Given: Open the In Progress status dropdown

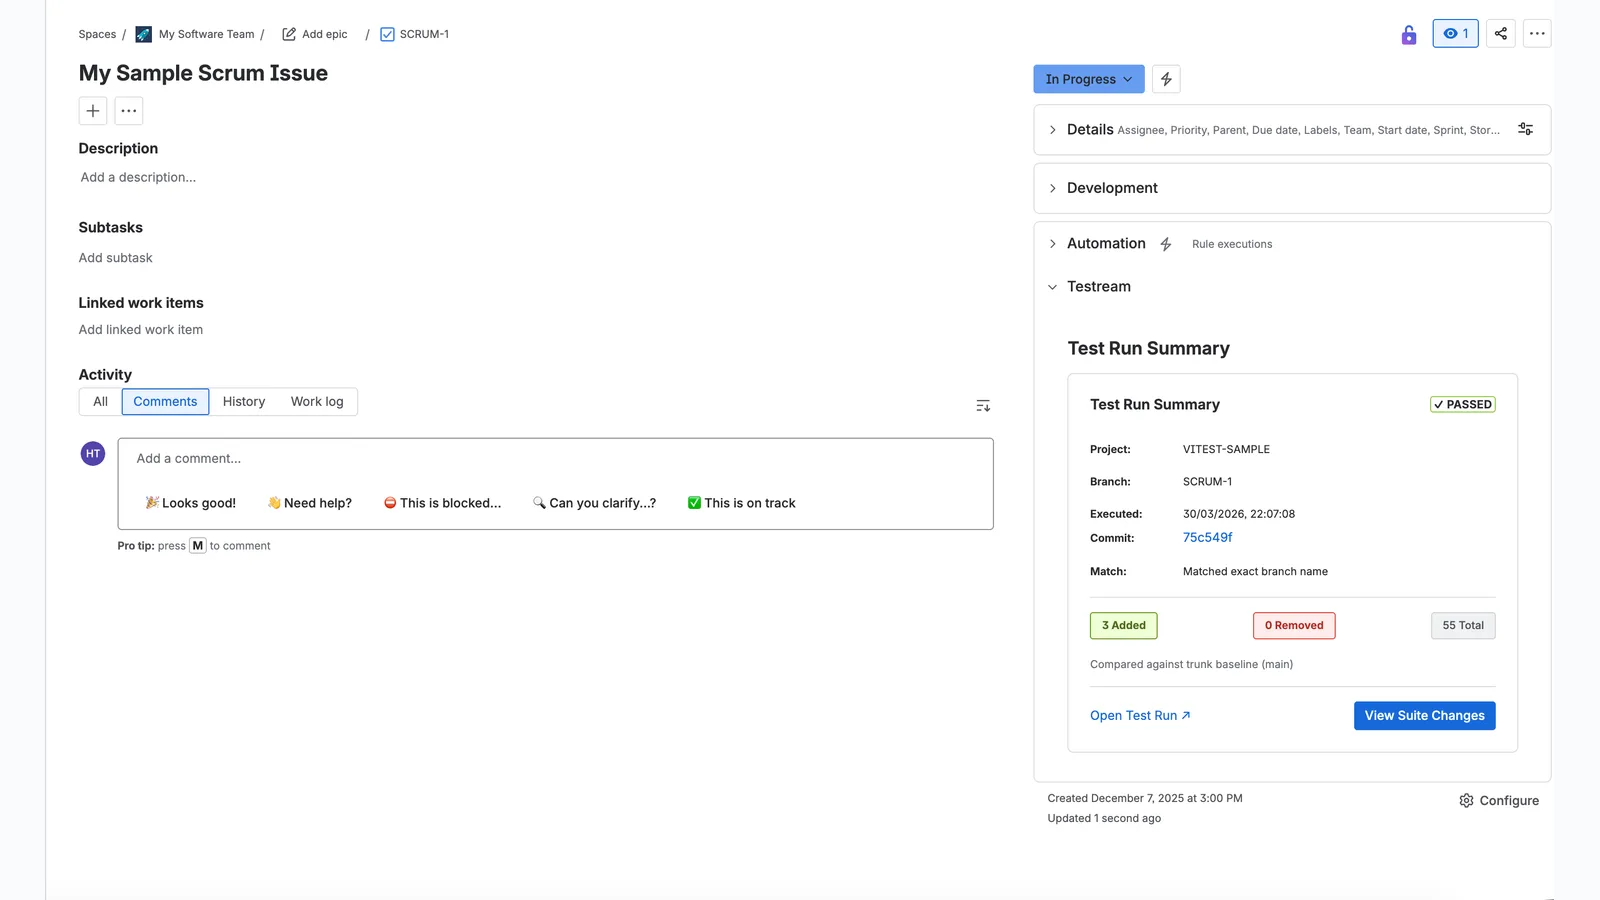Looking at the screenshot, I should pos(1088,79).
